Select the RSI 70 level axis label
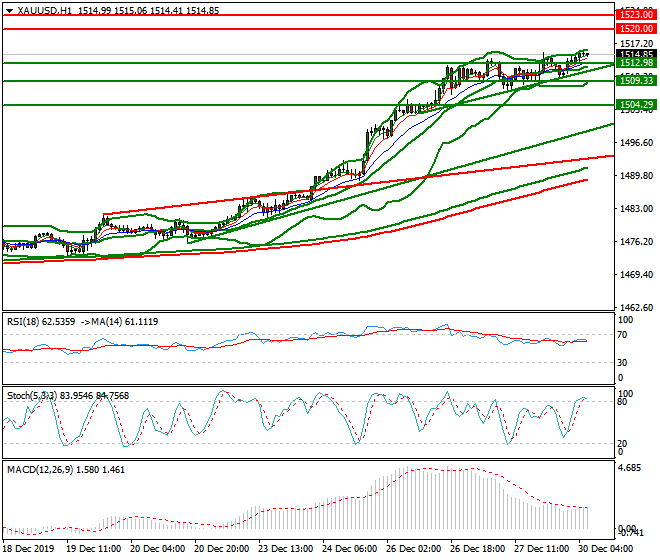 click(623, 335)
